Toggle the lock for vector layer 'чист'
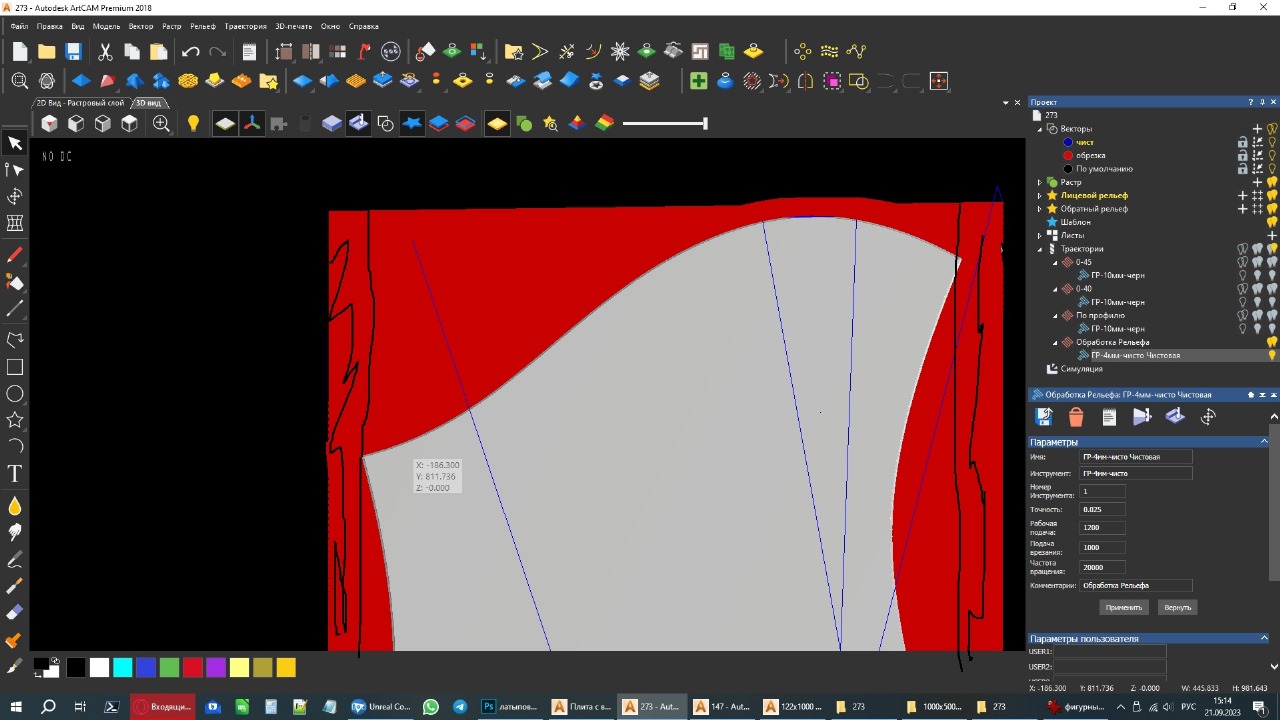1280x720 pixels. pyautogui.click(x=1243, y=142)
